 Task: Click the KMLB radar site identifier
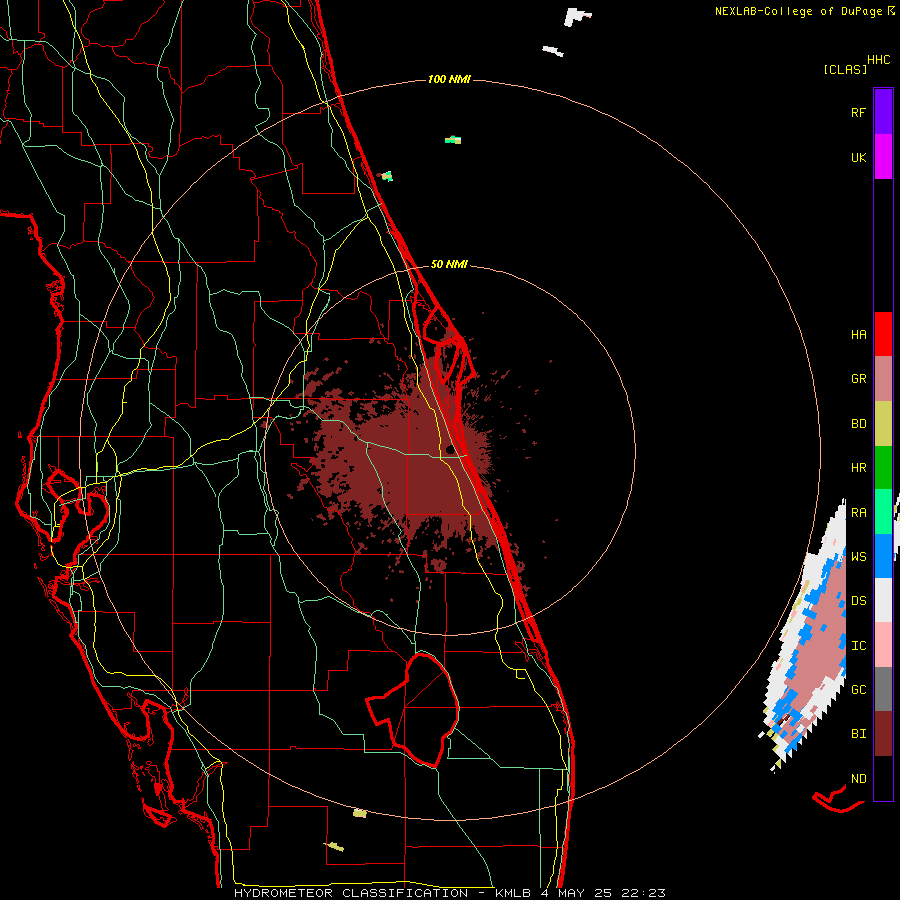tap(511, 893)
